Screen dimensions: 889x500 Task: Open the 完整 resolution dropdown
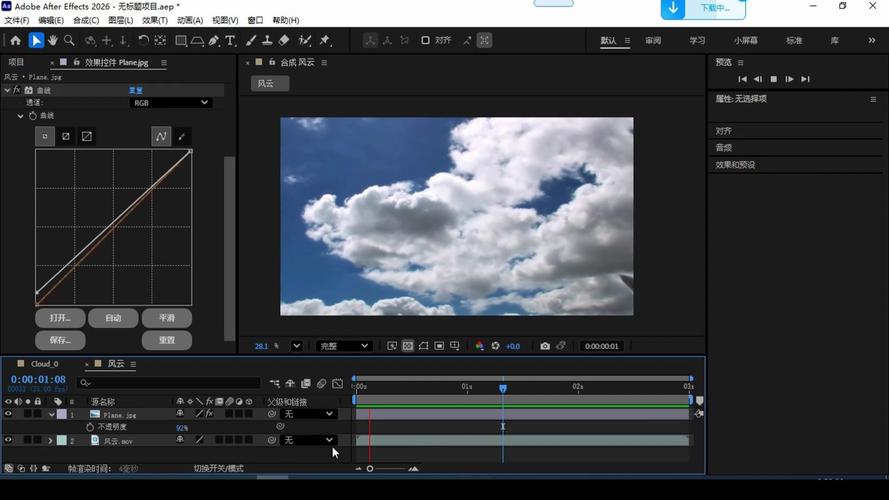click(x=344, y=346)
